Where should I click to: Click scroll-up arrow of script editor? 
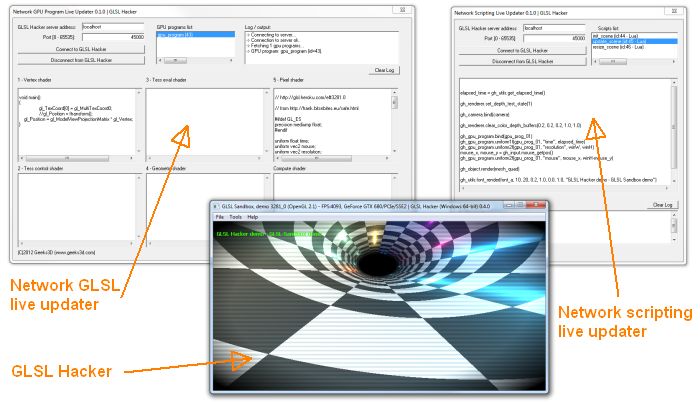coord(674,83)
